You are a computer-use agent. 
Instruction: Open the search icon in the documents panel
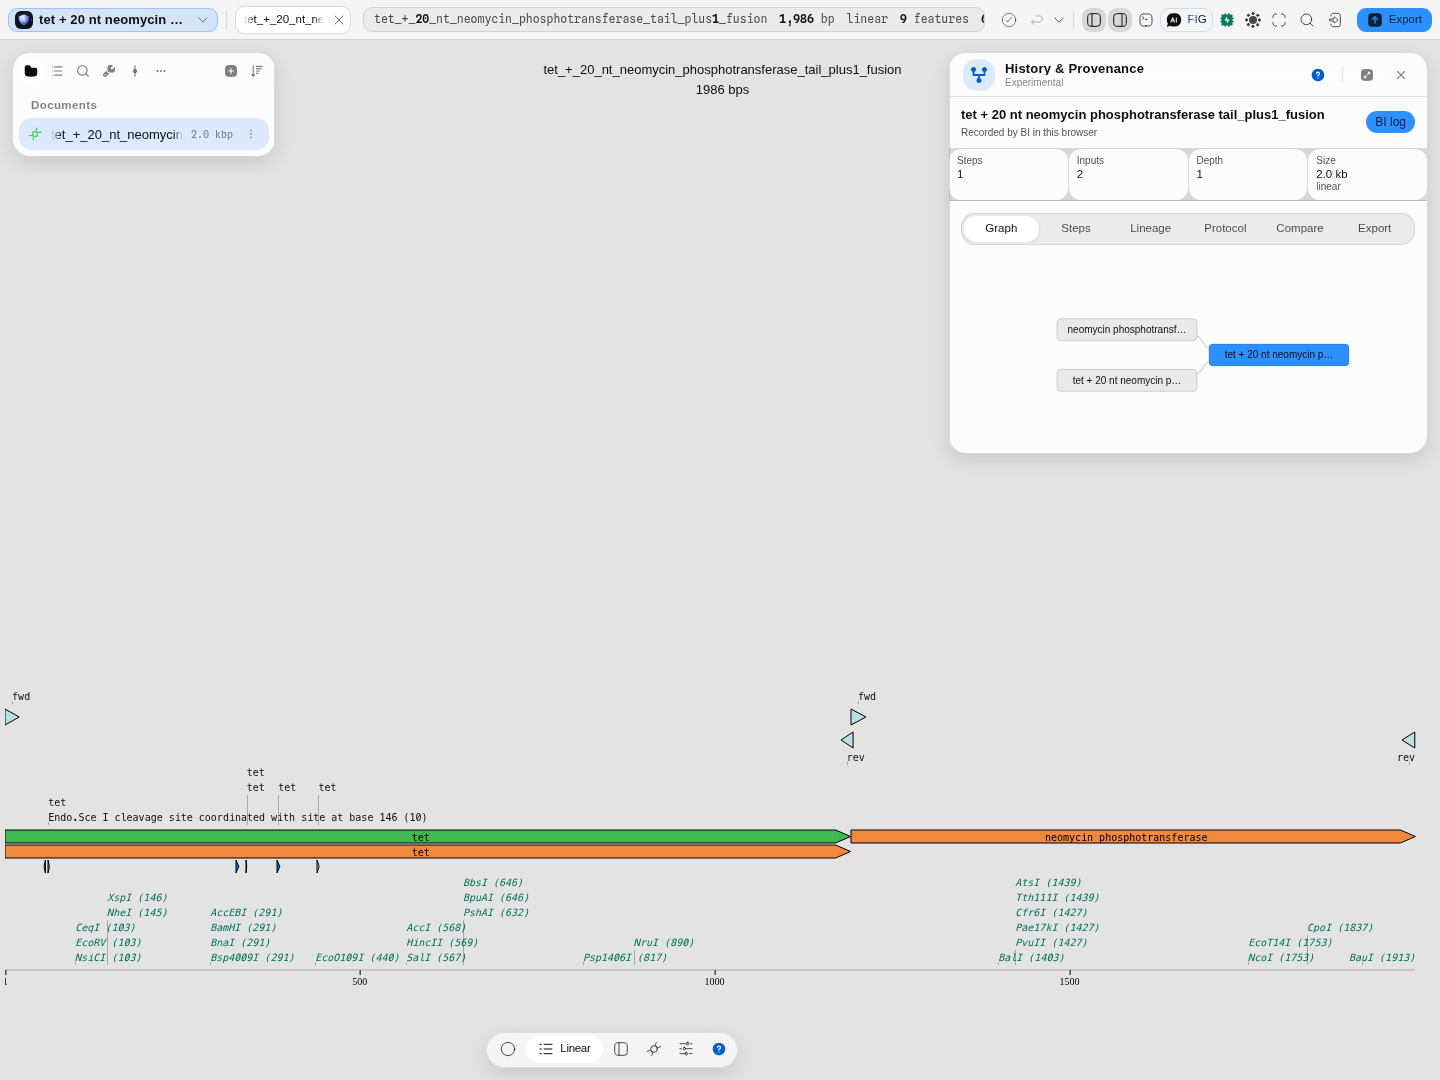tap(83, 71)
